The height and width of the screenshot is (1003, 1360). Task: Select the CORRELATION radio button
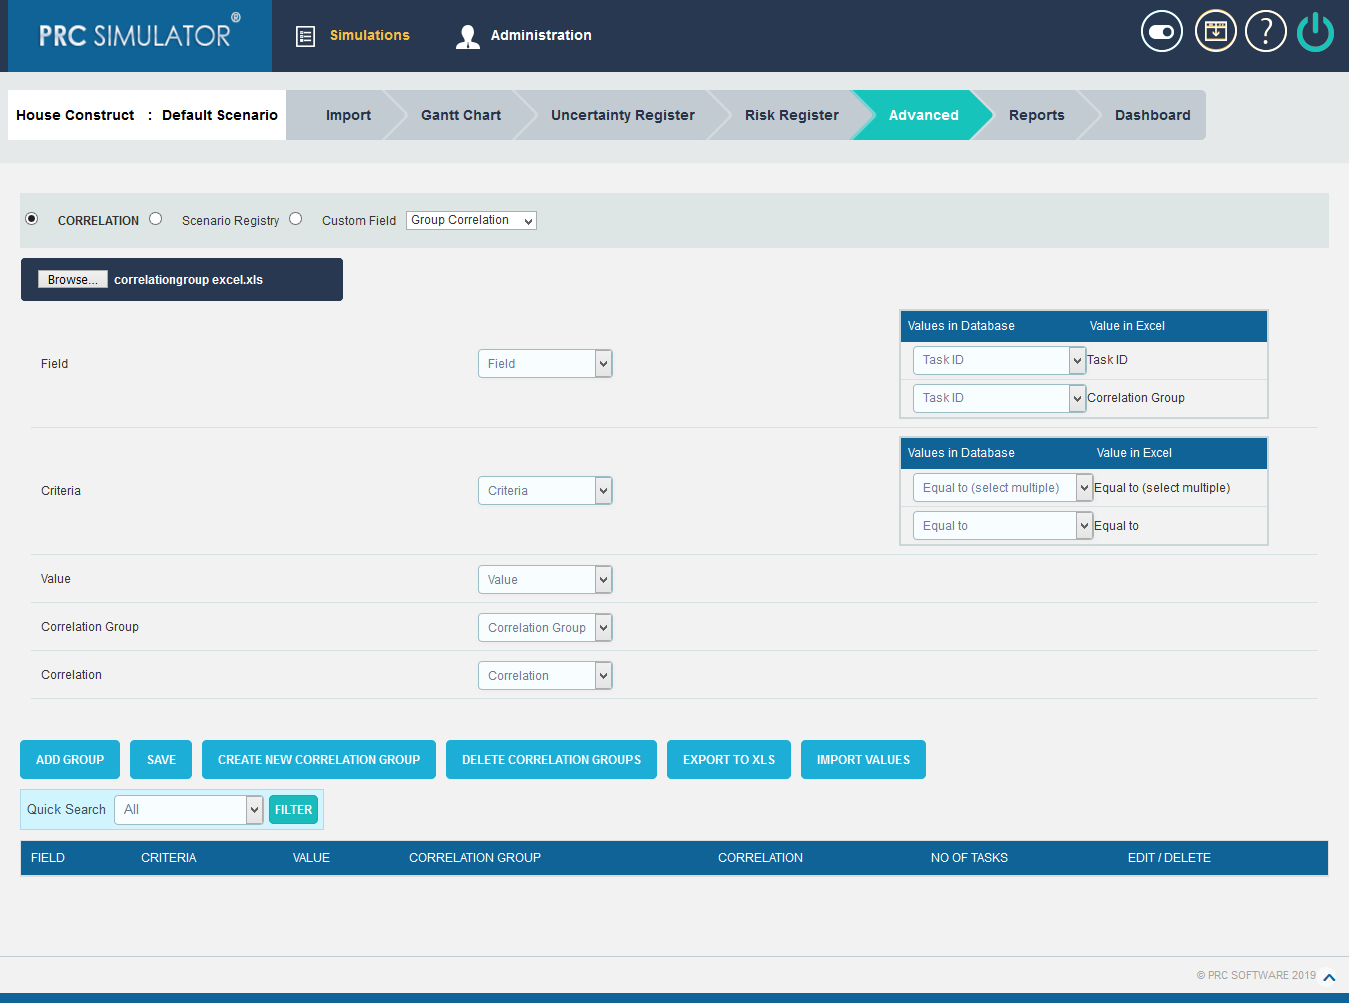point(31,218)
